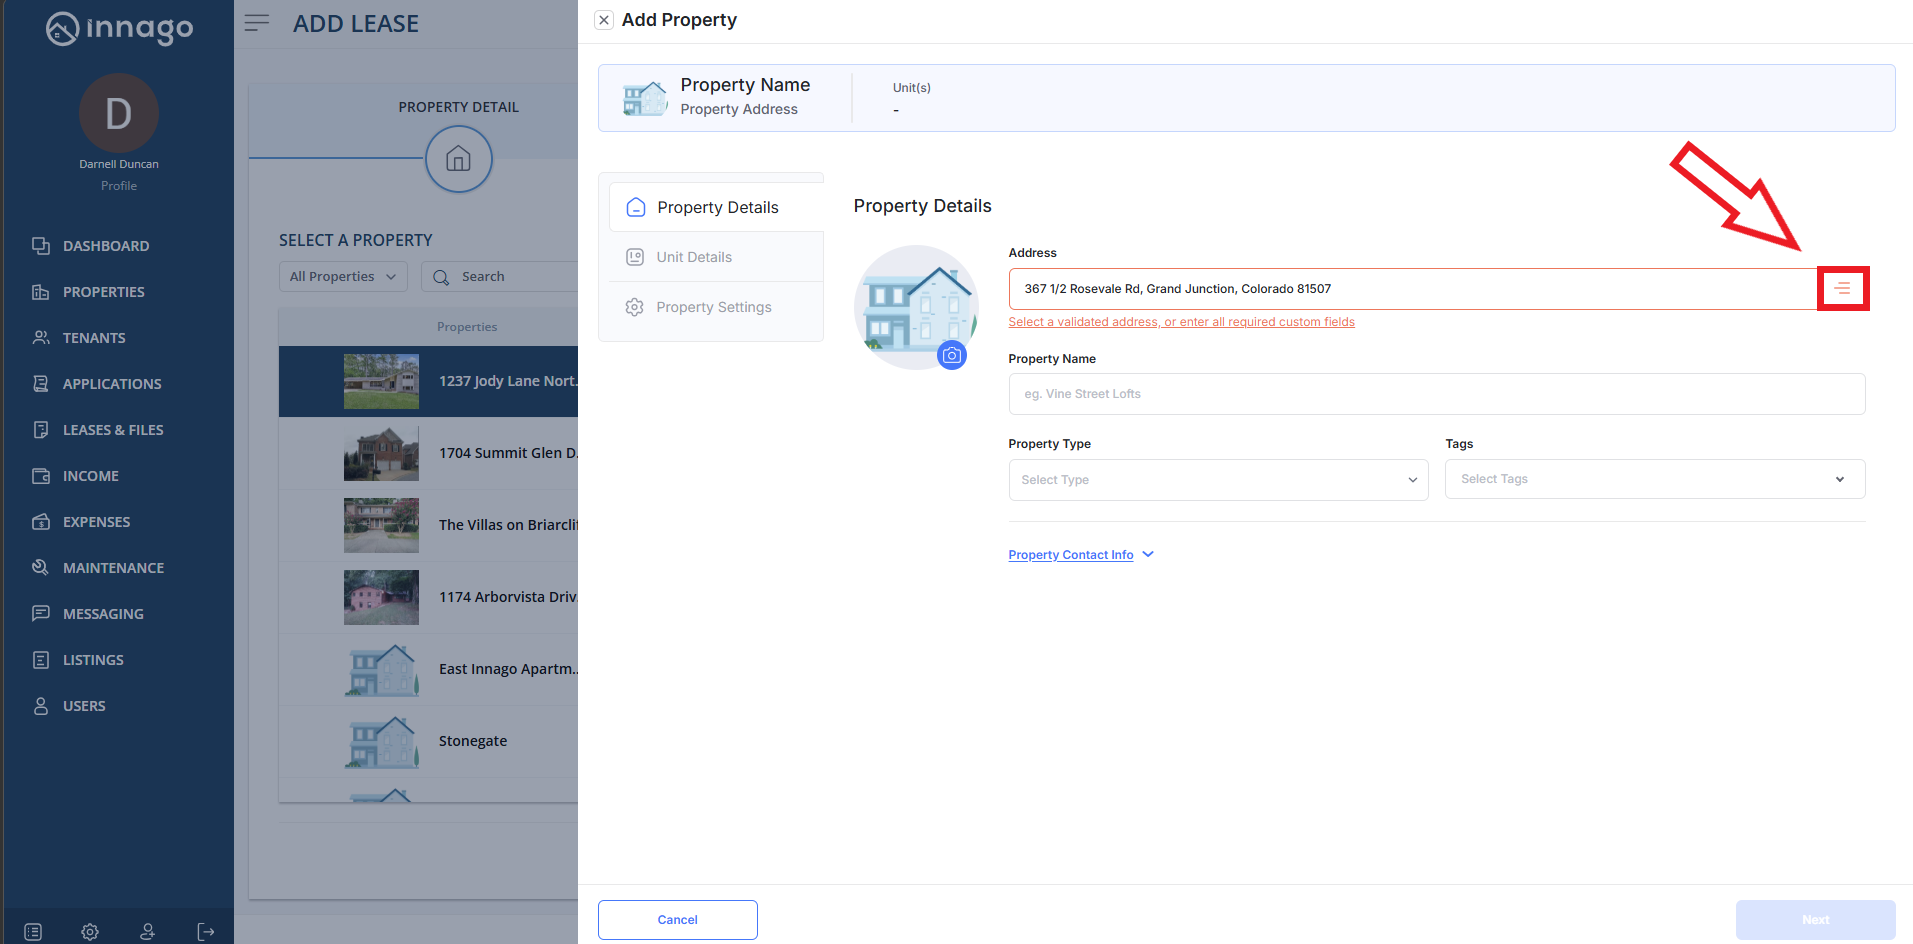This screenshot has height=944, width=1913.
Task: Click the hamburger menu icon beside ADD LEASE
Action: tap(257, 23)
